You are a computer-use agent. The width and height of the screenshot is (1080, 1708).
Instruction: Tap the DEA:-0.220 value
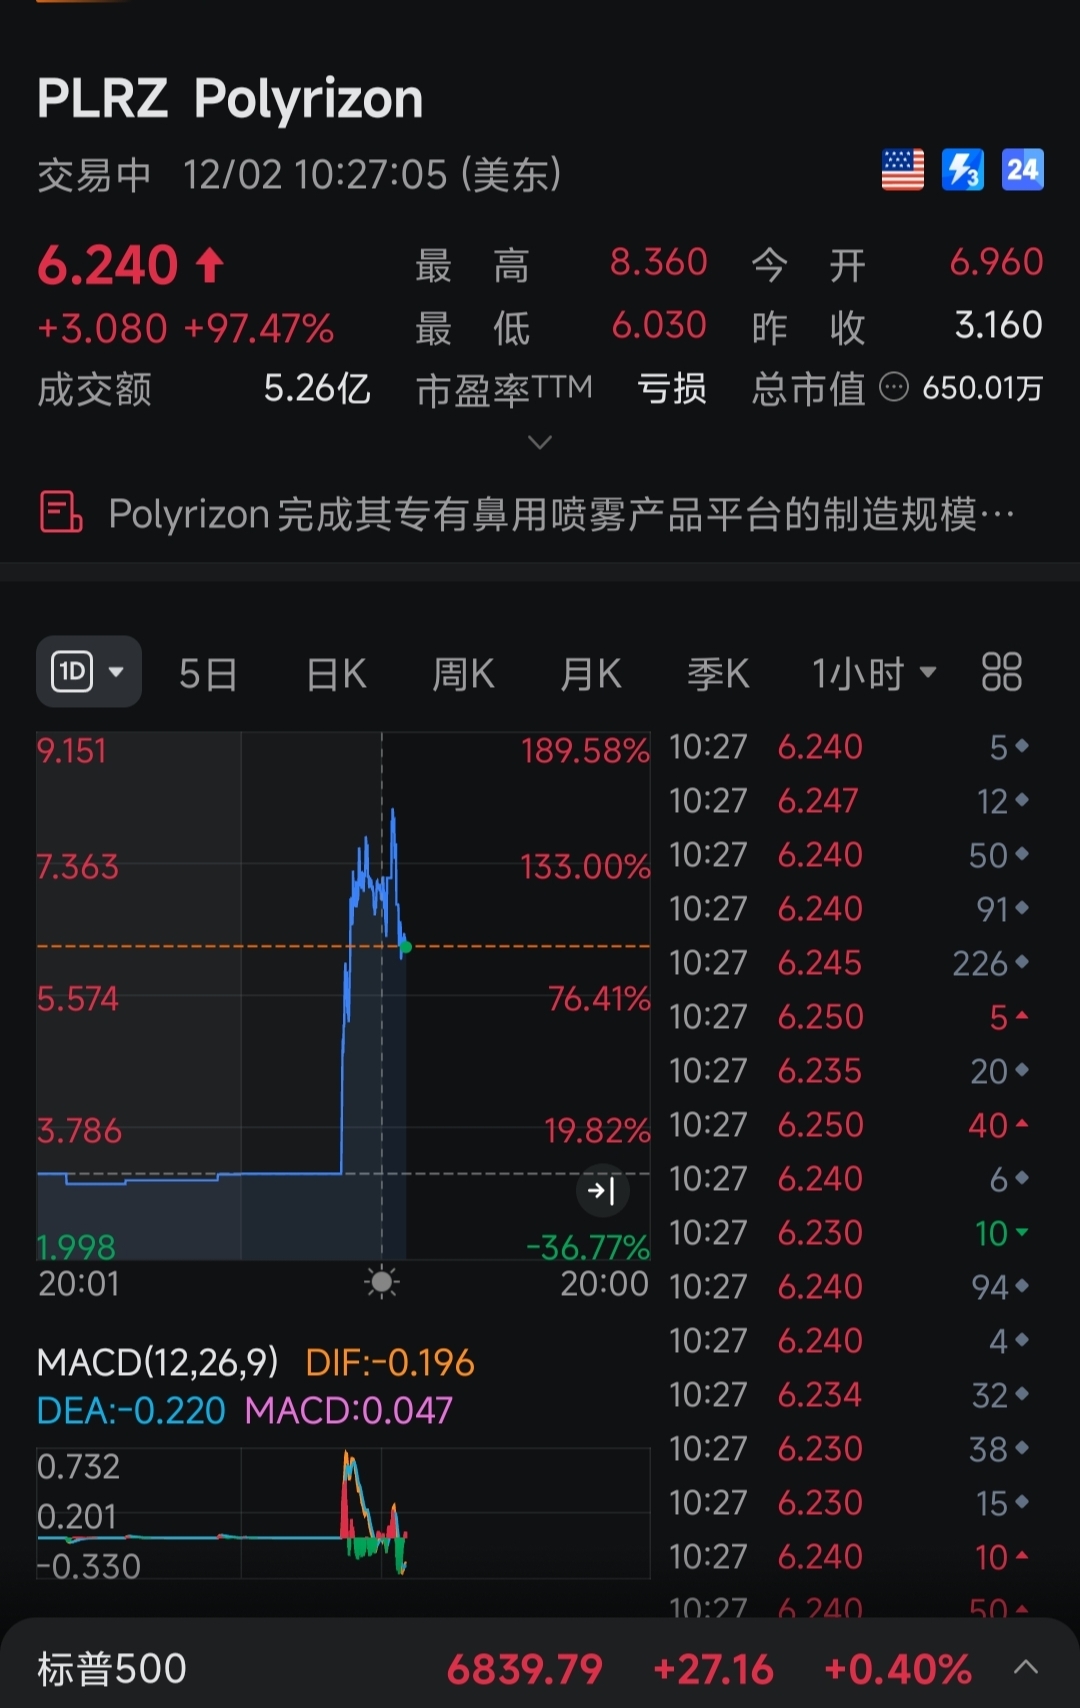point(131,1410)
